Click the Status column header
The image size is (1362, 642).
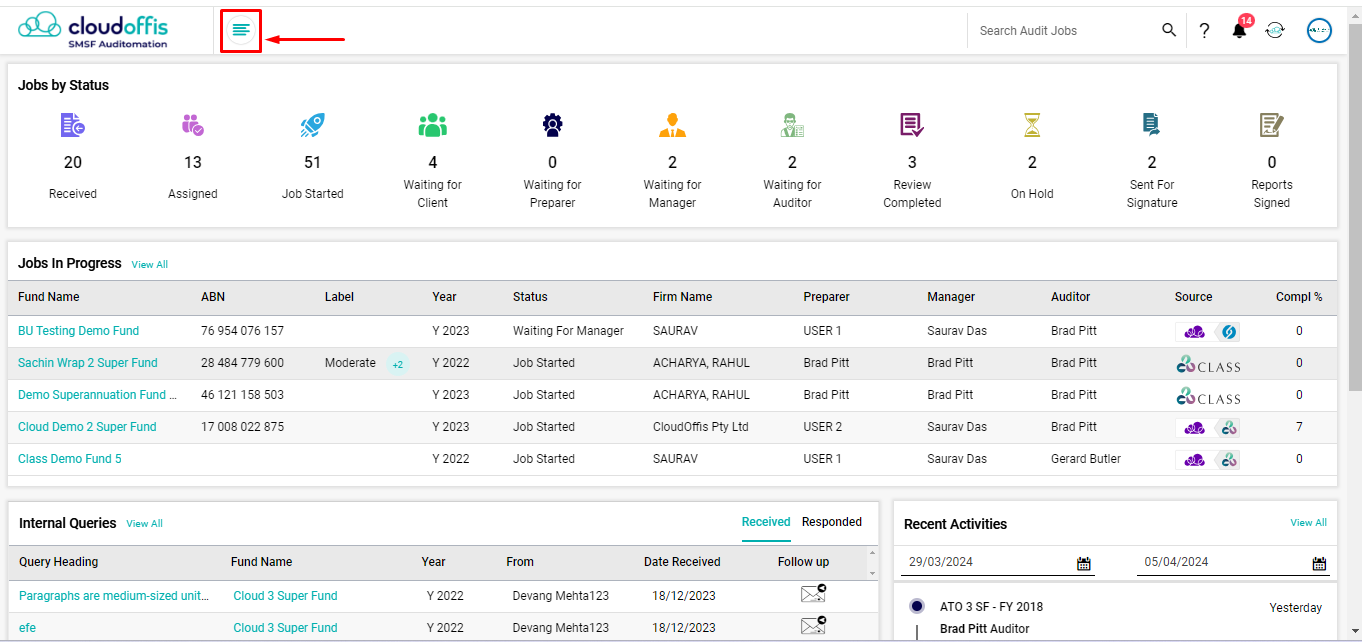(x=530, y=297)
